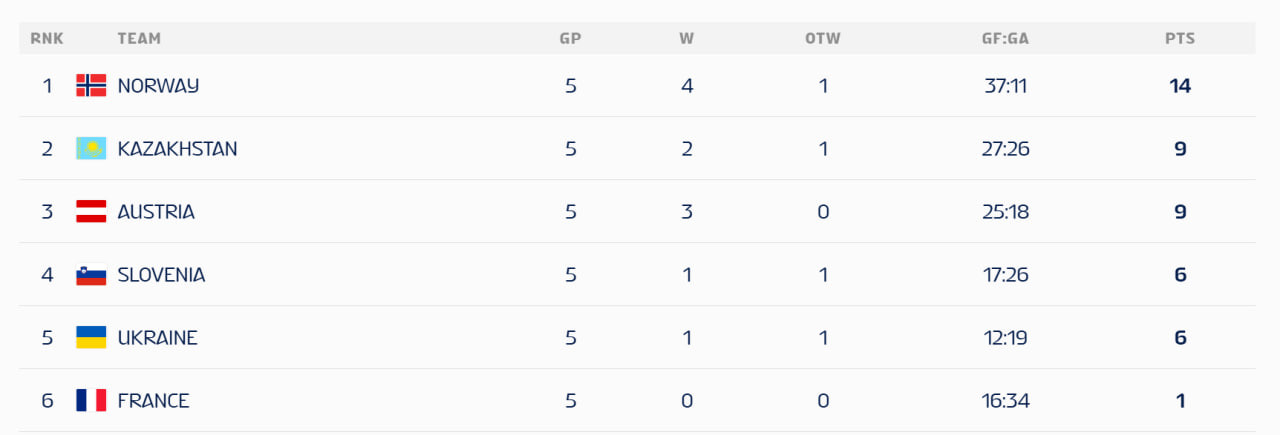Click the RNK column header

[47, 39]
